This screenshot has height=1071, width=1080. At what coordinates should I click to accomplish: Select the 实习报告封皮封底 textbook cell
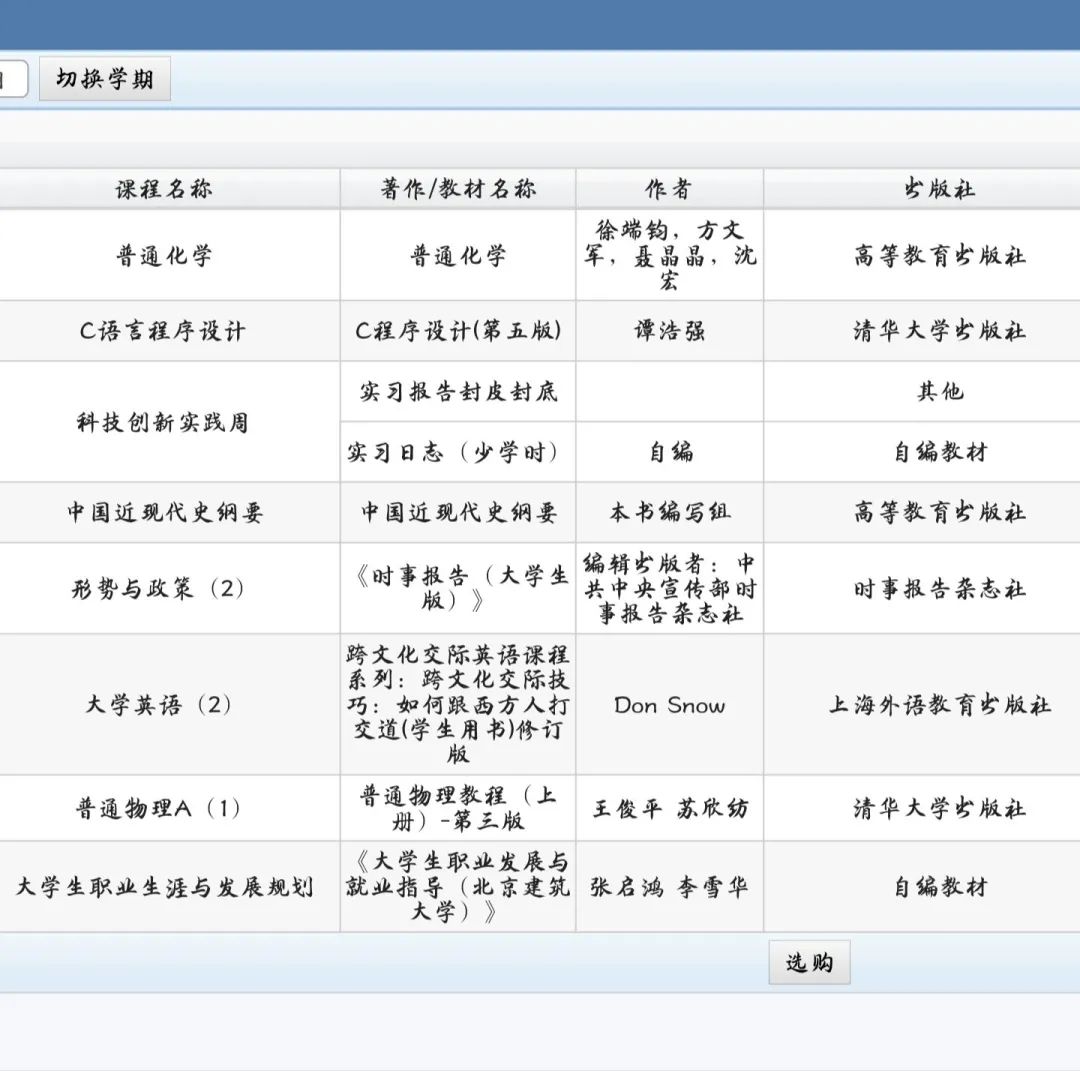[458, 391]
